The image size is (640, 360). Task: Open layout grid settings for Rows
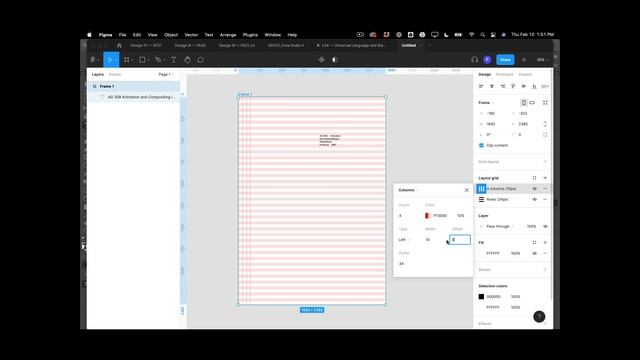(481, 199)
